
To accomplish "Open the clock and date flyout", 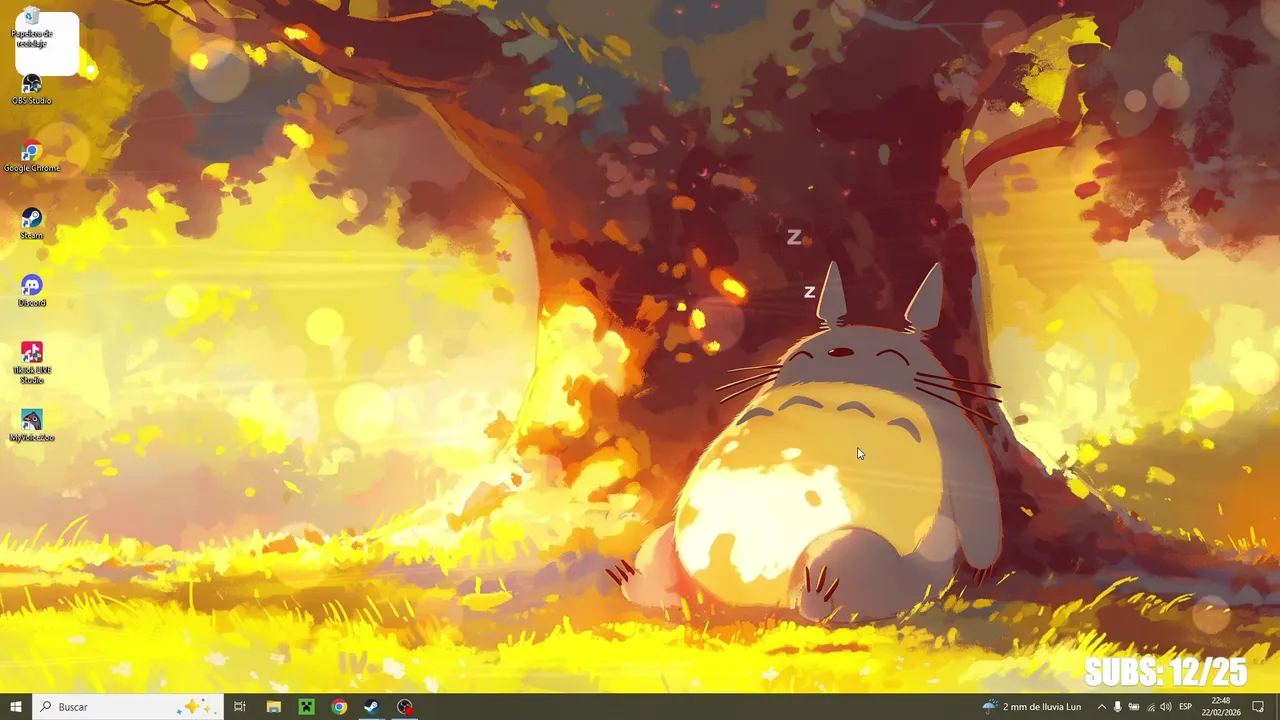I will click(x=1221, y=707).
